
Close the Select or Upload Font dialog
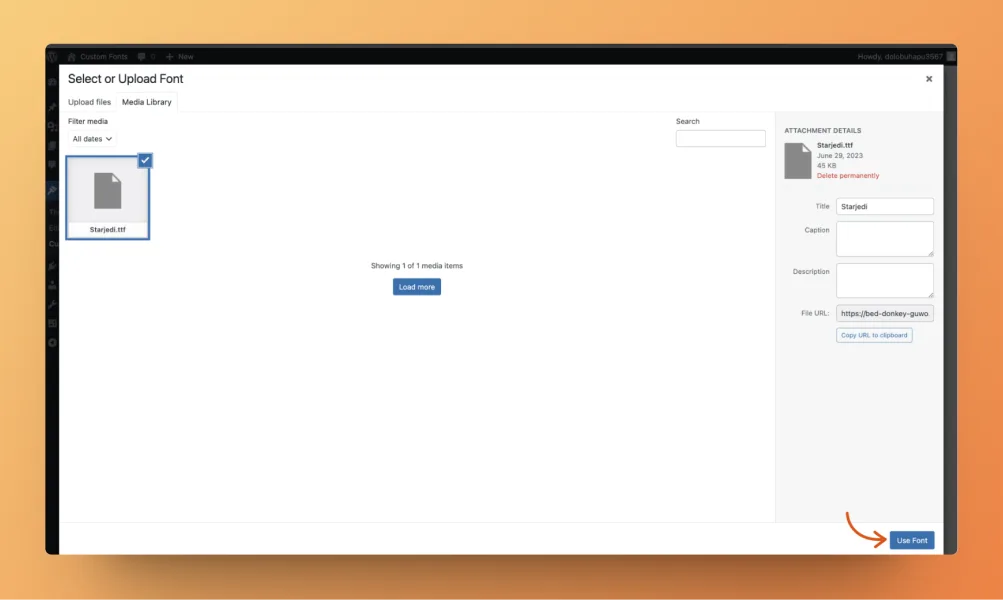929,79
